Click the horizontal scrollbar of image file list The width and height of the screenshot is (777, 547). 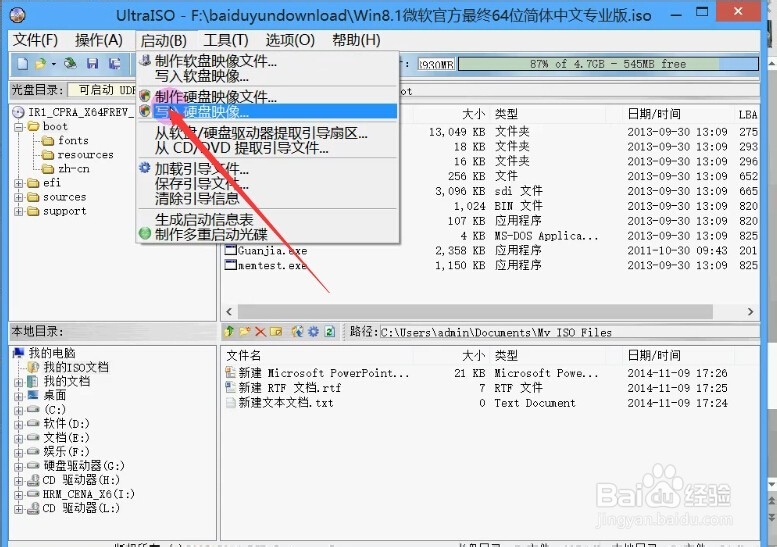click(x=475, y=312)
